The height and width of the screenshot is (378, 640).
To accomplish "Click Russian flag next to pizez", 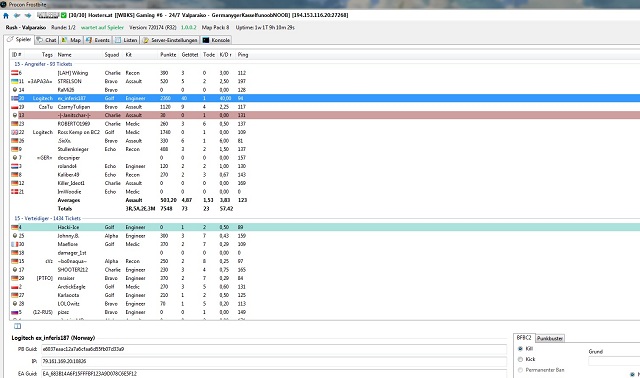I will (x=14, y=312).
